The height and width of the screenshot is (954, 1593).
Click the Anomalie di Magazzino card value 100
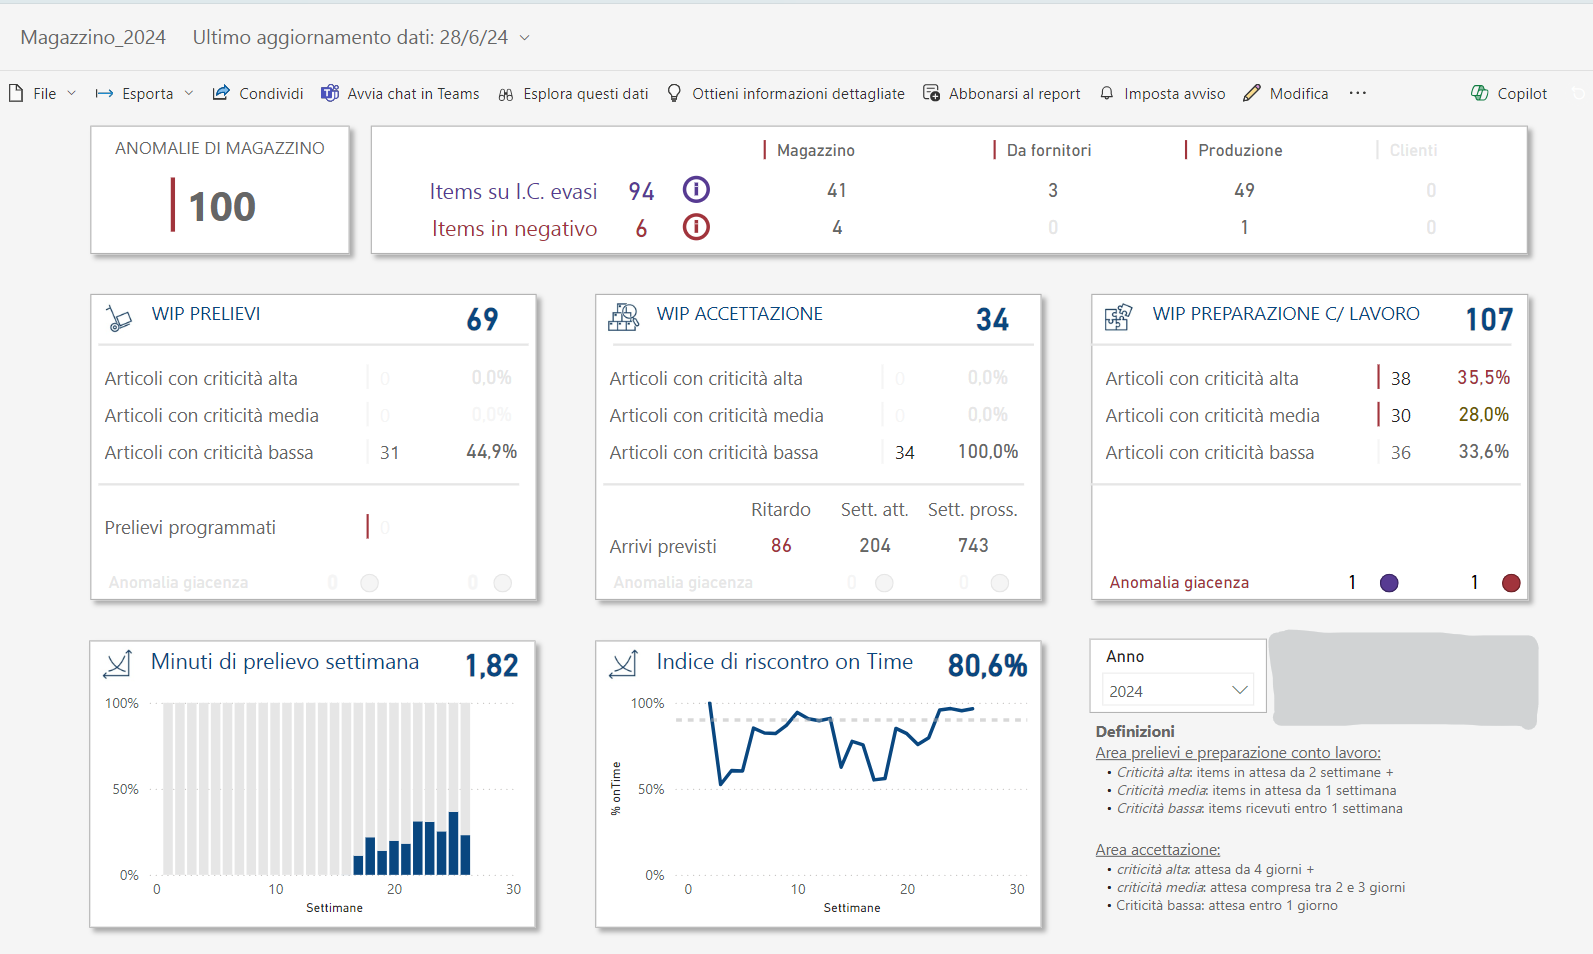click(x=222, y=207)
